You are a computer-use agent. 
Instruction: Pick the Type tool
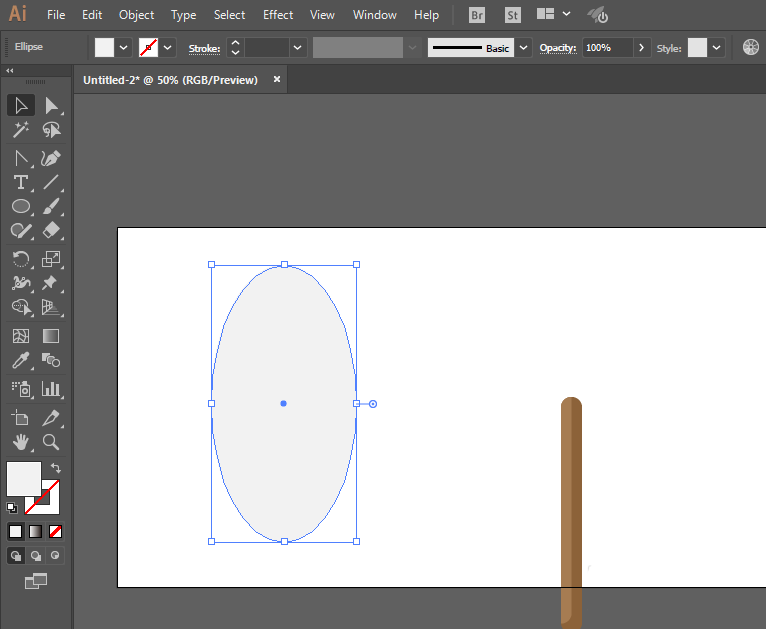pyautogui.click(x=20, y=182)
